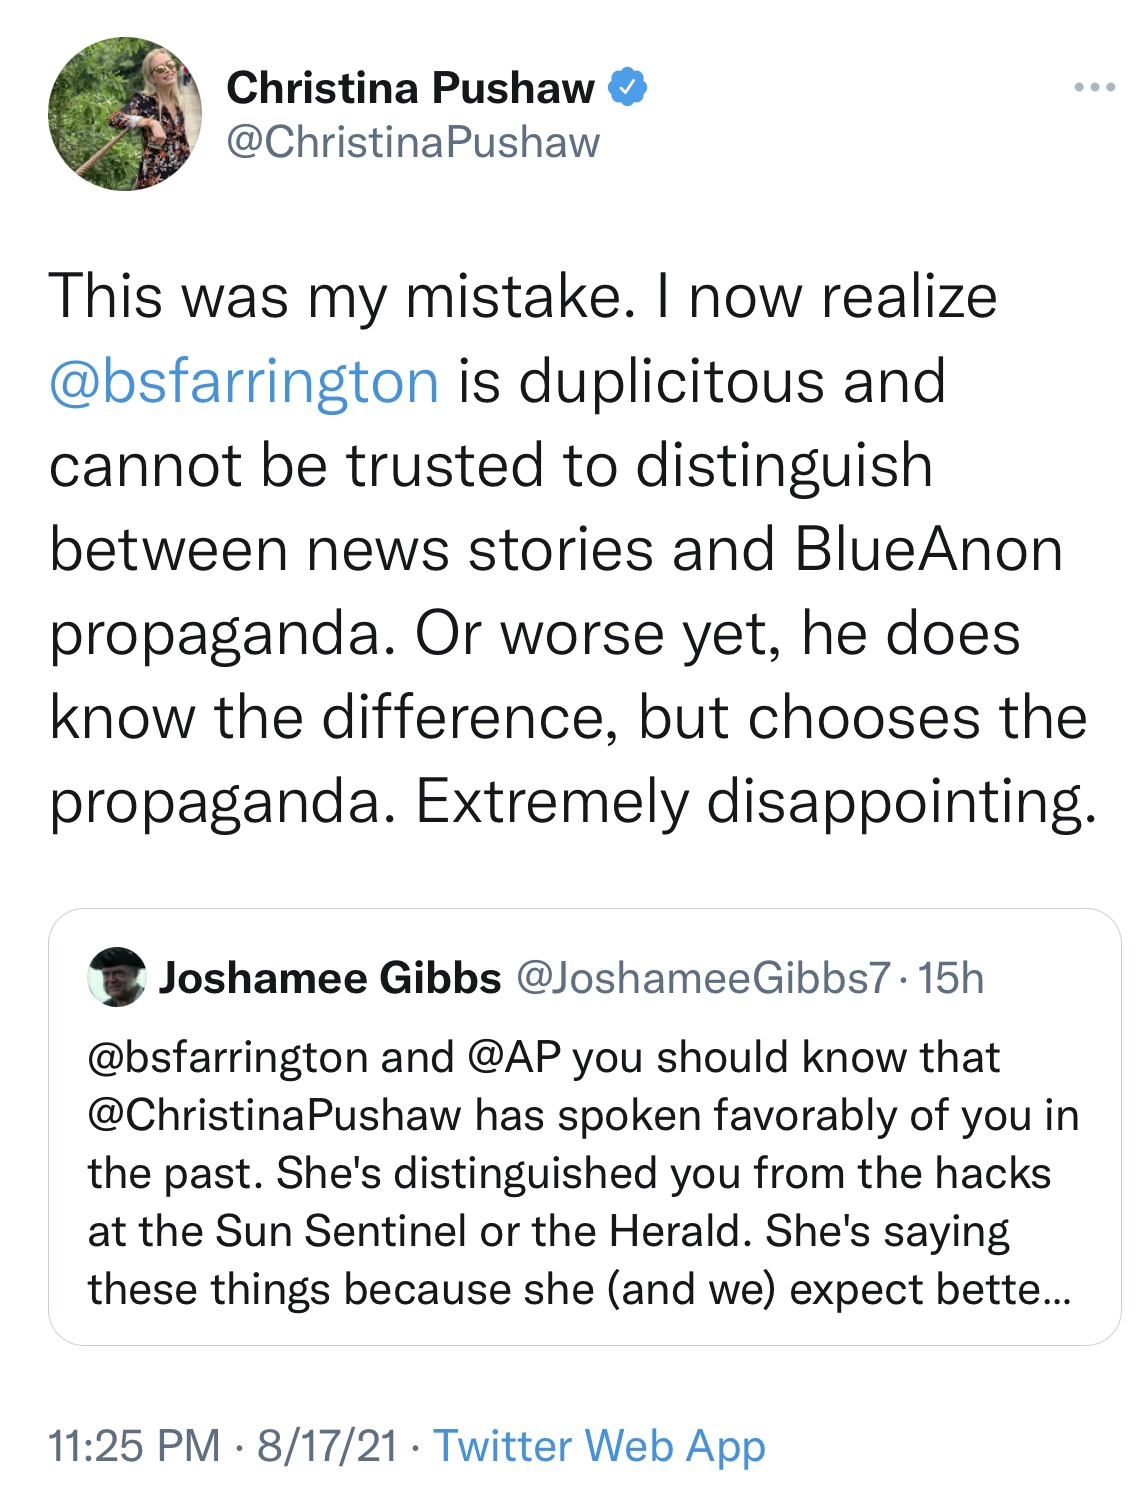Open the Twitter Web App source link
The image size is (1148, 1486).
[x=599, y=1446]
